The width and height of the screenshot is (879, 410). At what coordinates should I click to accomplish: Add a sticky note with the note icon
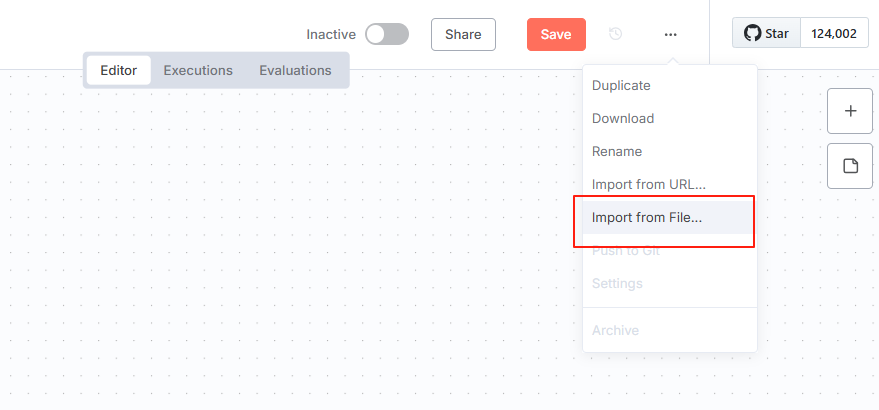[x=850, y=166]
